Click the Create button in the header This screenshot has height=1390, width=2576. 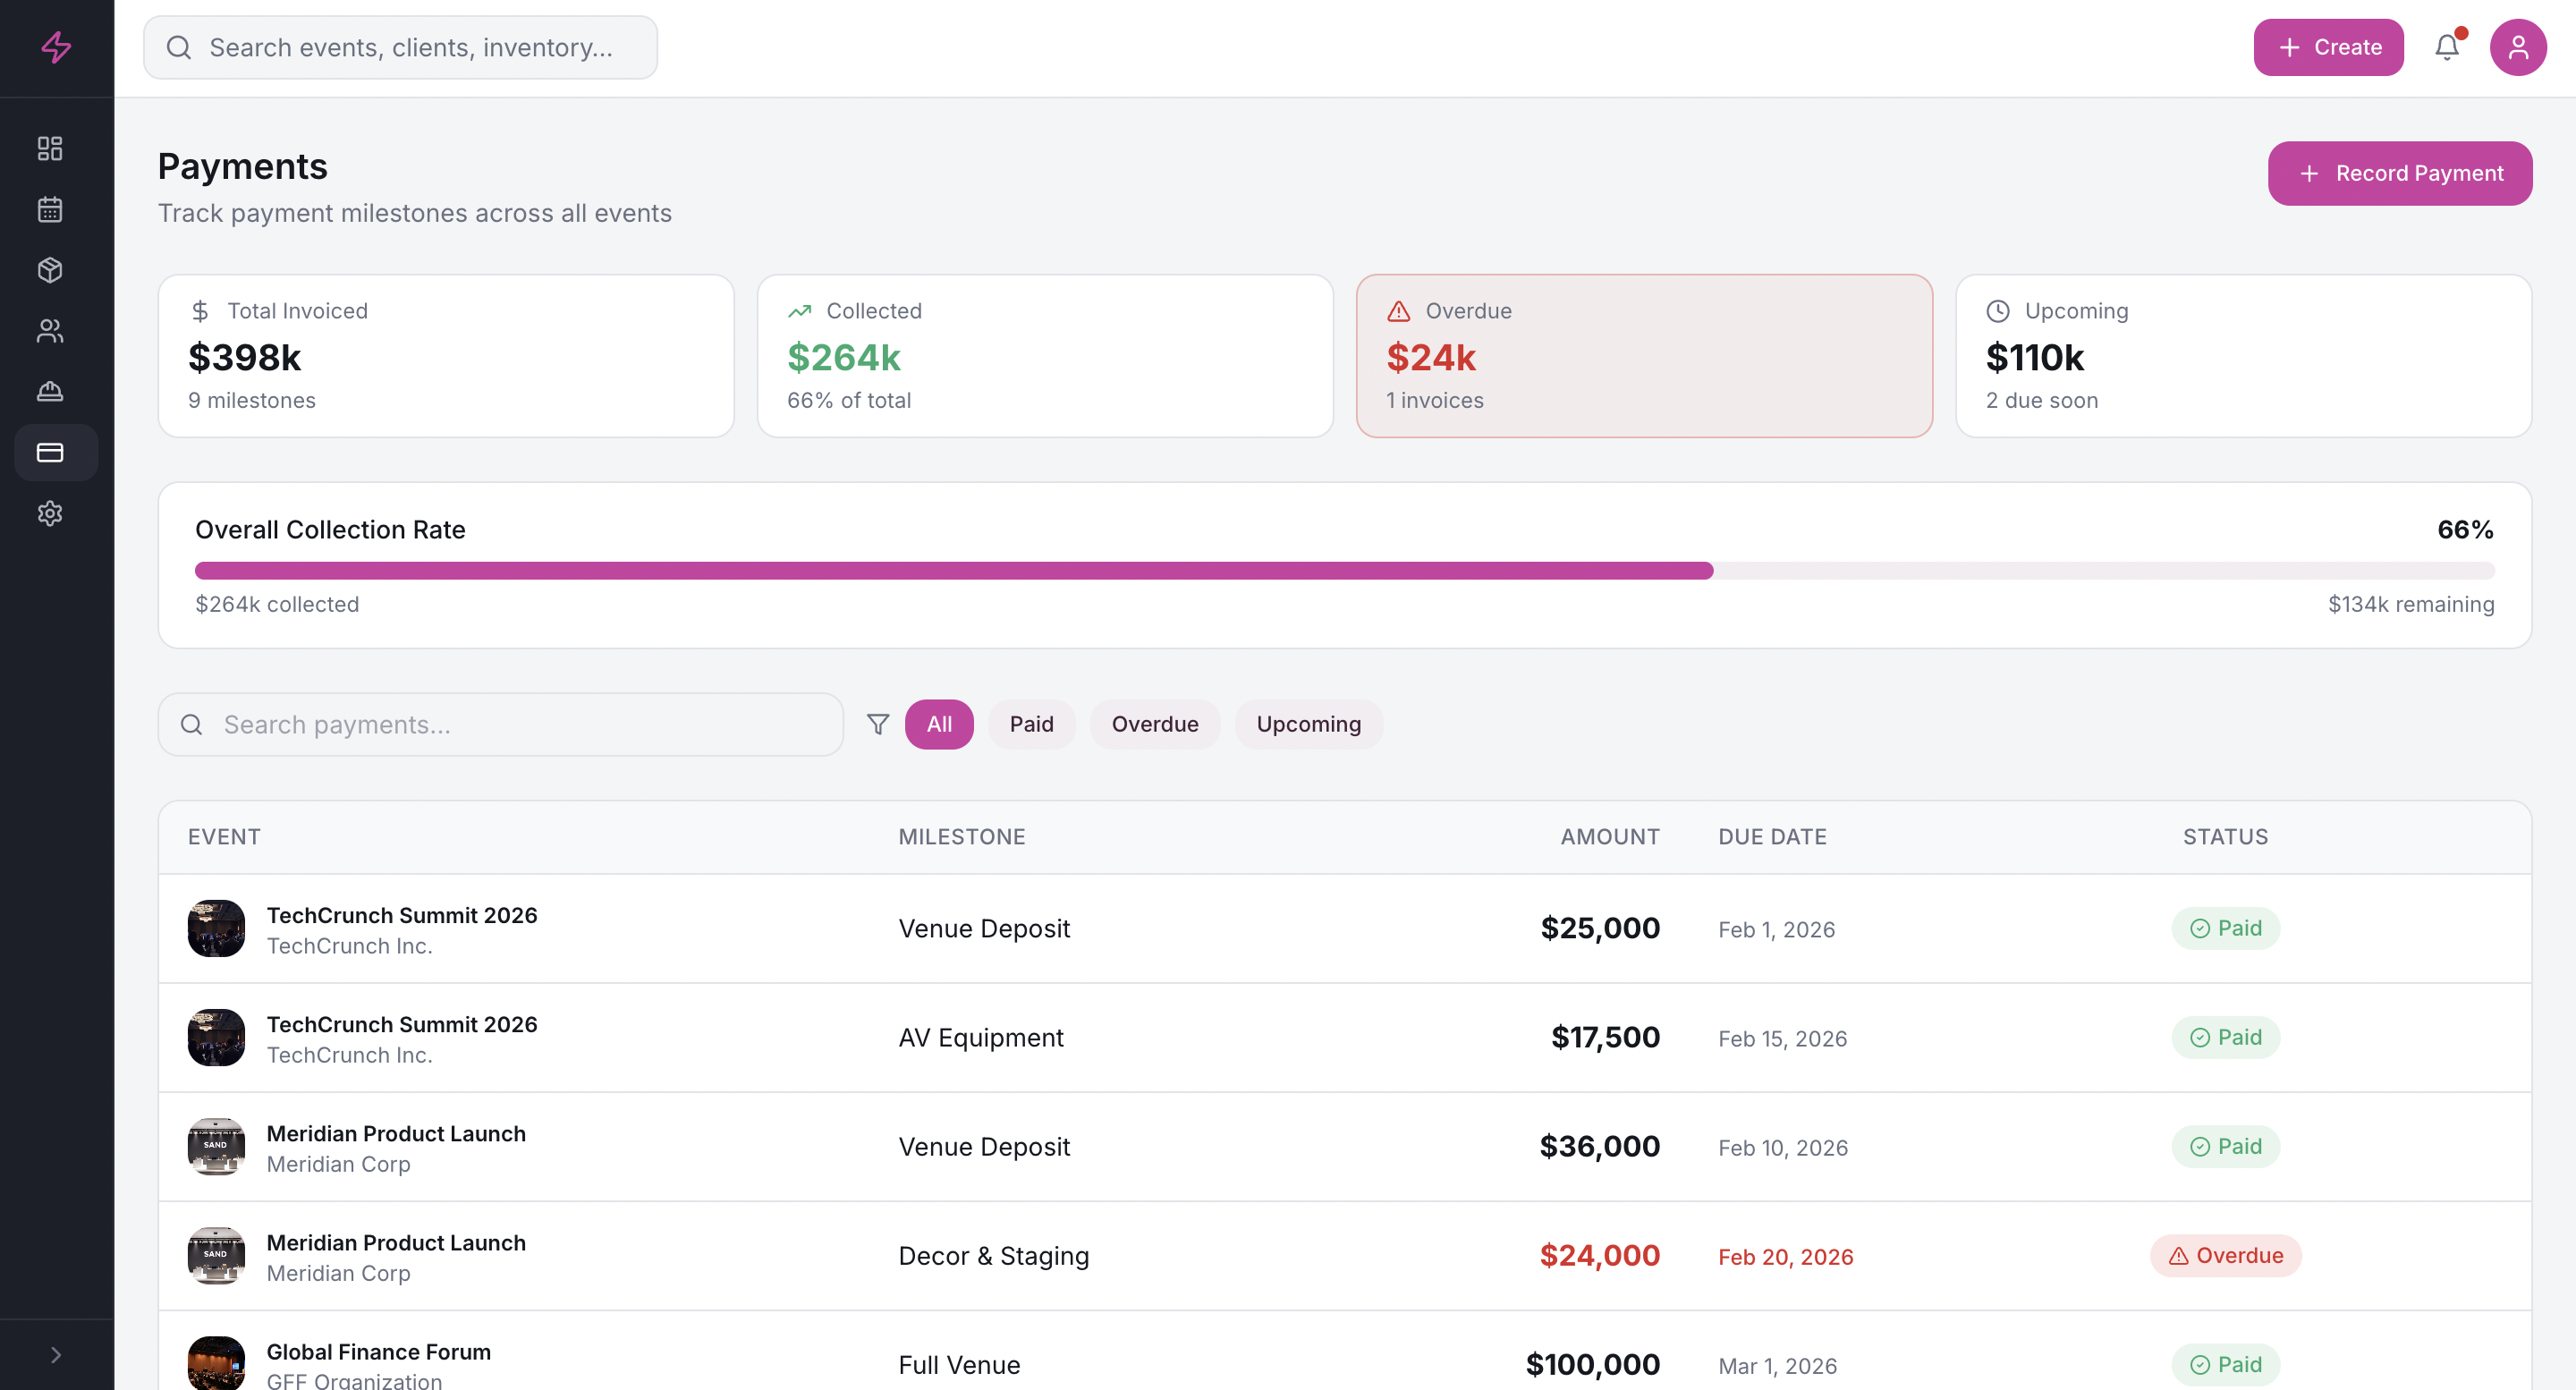[x=2329, y=47]
